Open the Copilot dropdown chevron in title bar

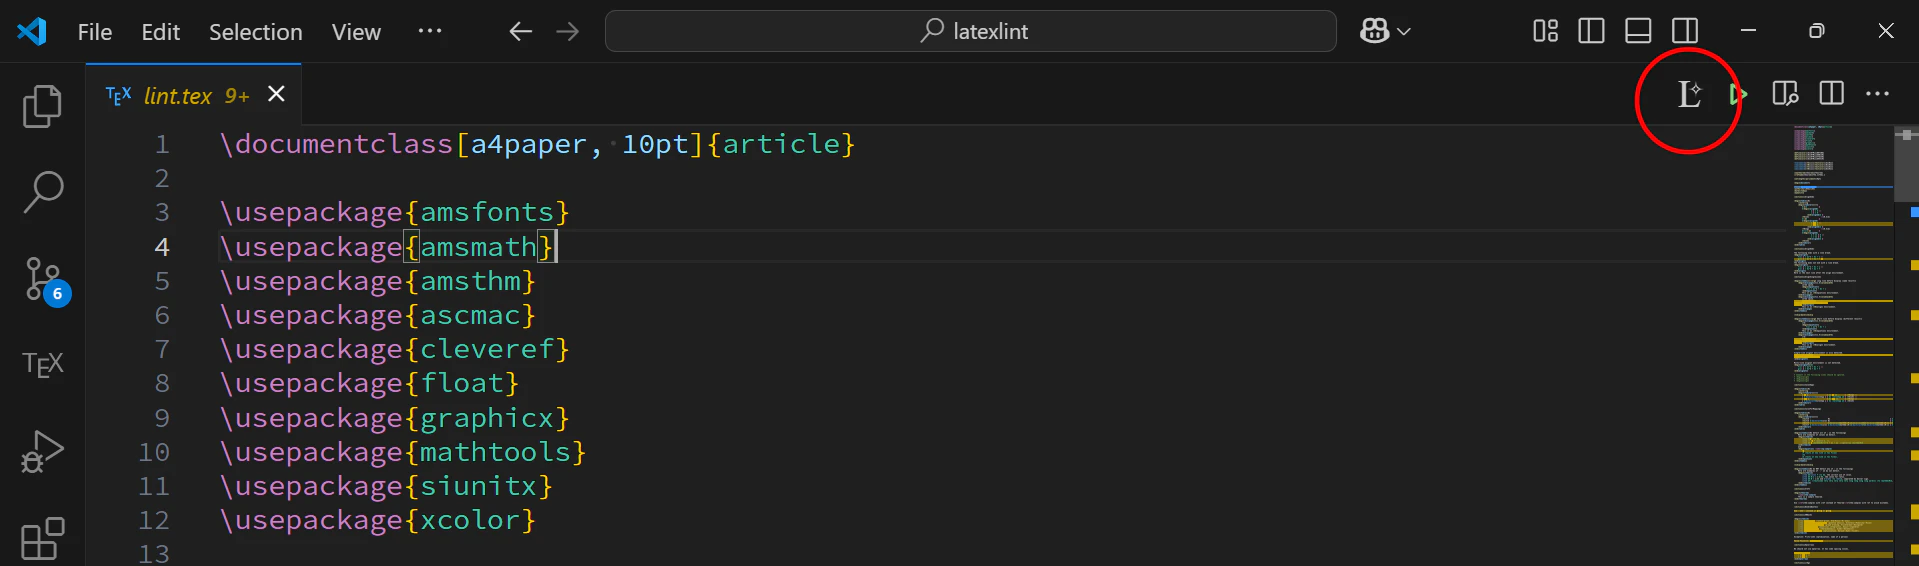(x=1404, y=32)
